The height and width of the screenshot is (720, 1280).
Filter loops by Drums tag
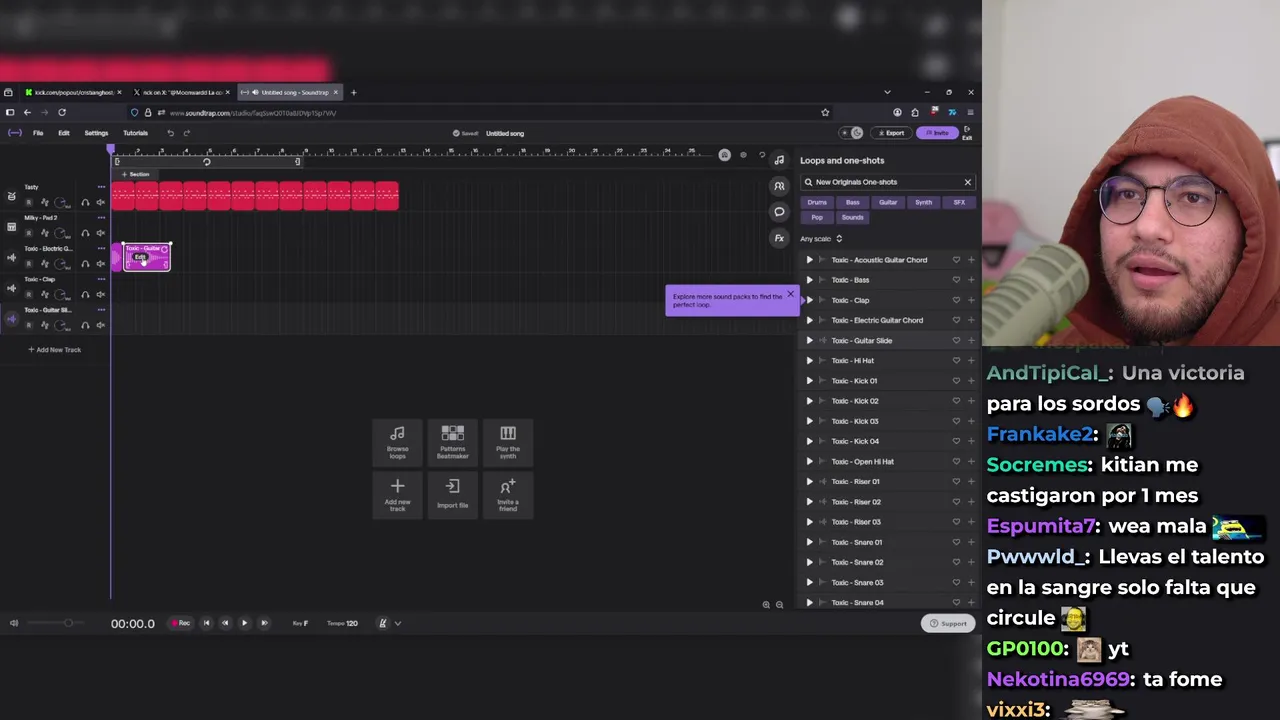pyautogui.click(x=817, y=202)
